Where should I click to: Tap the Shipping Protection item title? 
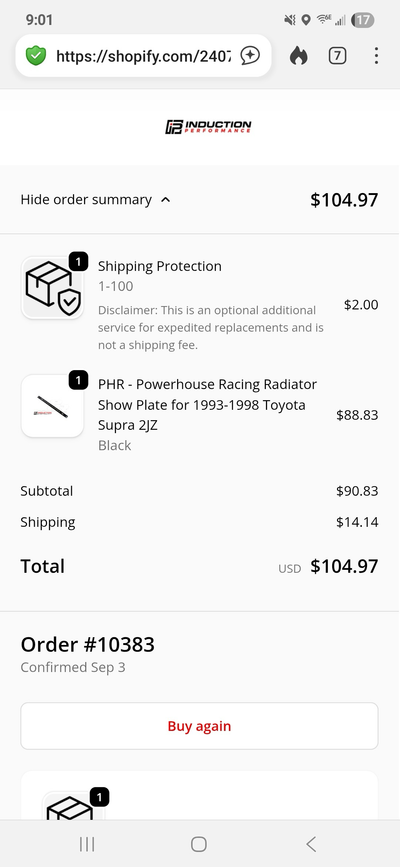pos(160,266)
